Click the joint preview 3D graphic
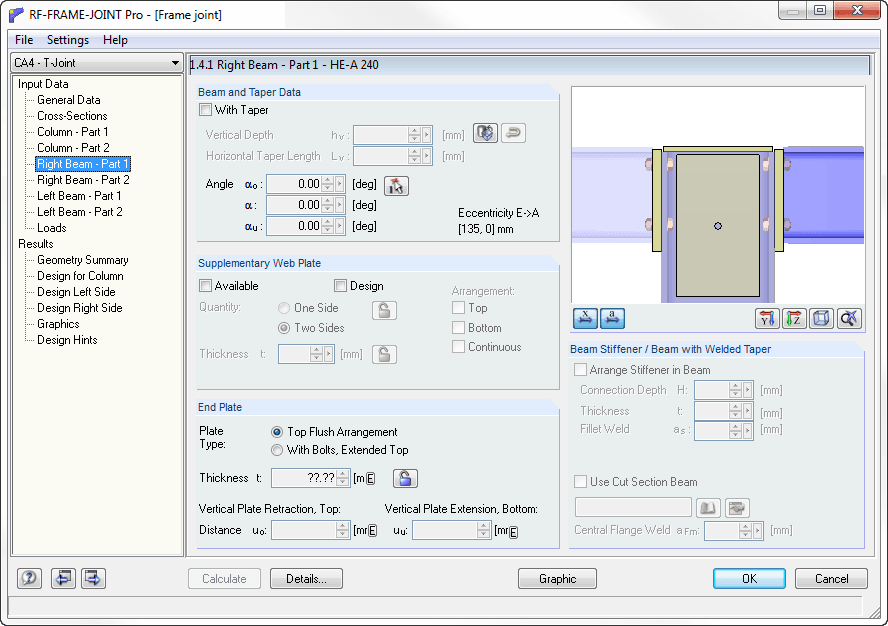The width and height of the screenshot is (888, 626). pos(718,194)
